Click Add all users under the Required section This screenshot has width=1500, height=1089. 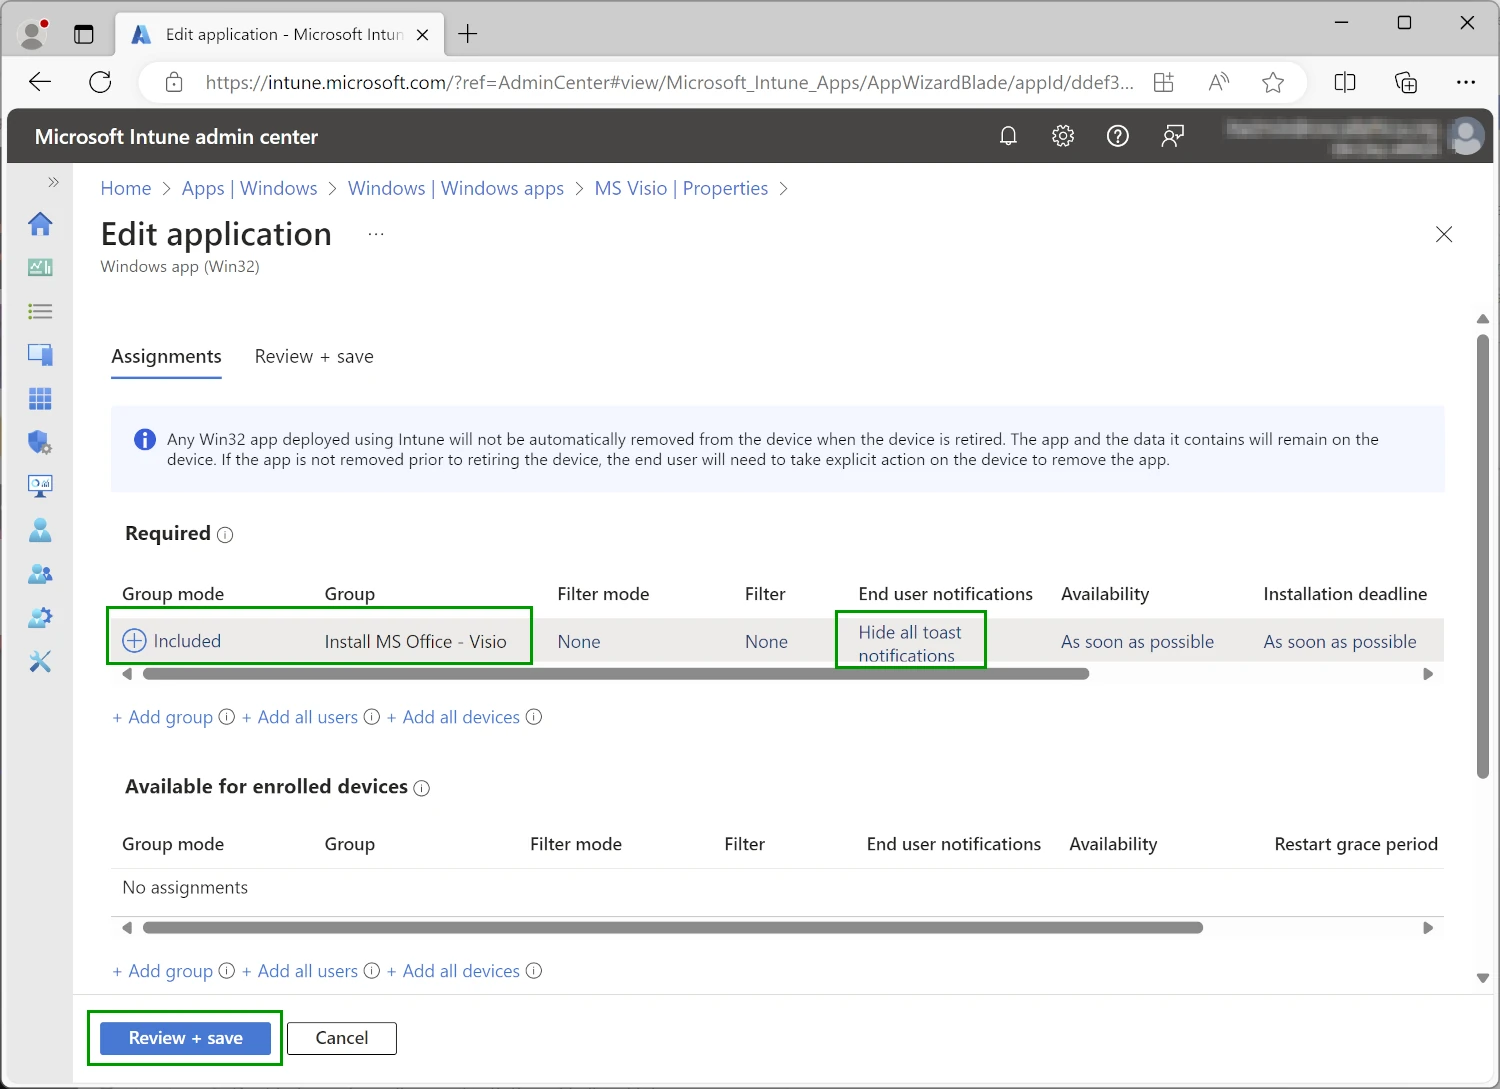point(300,717)
